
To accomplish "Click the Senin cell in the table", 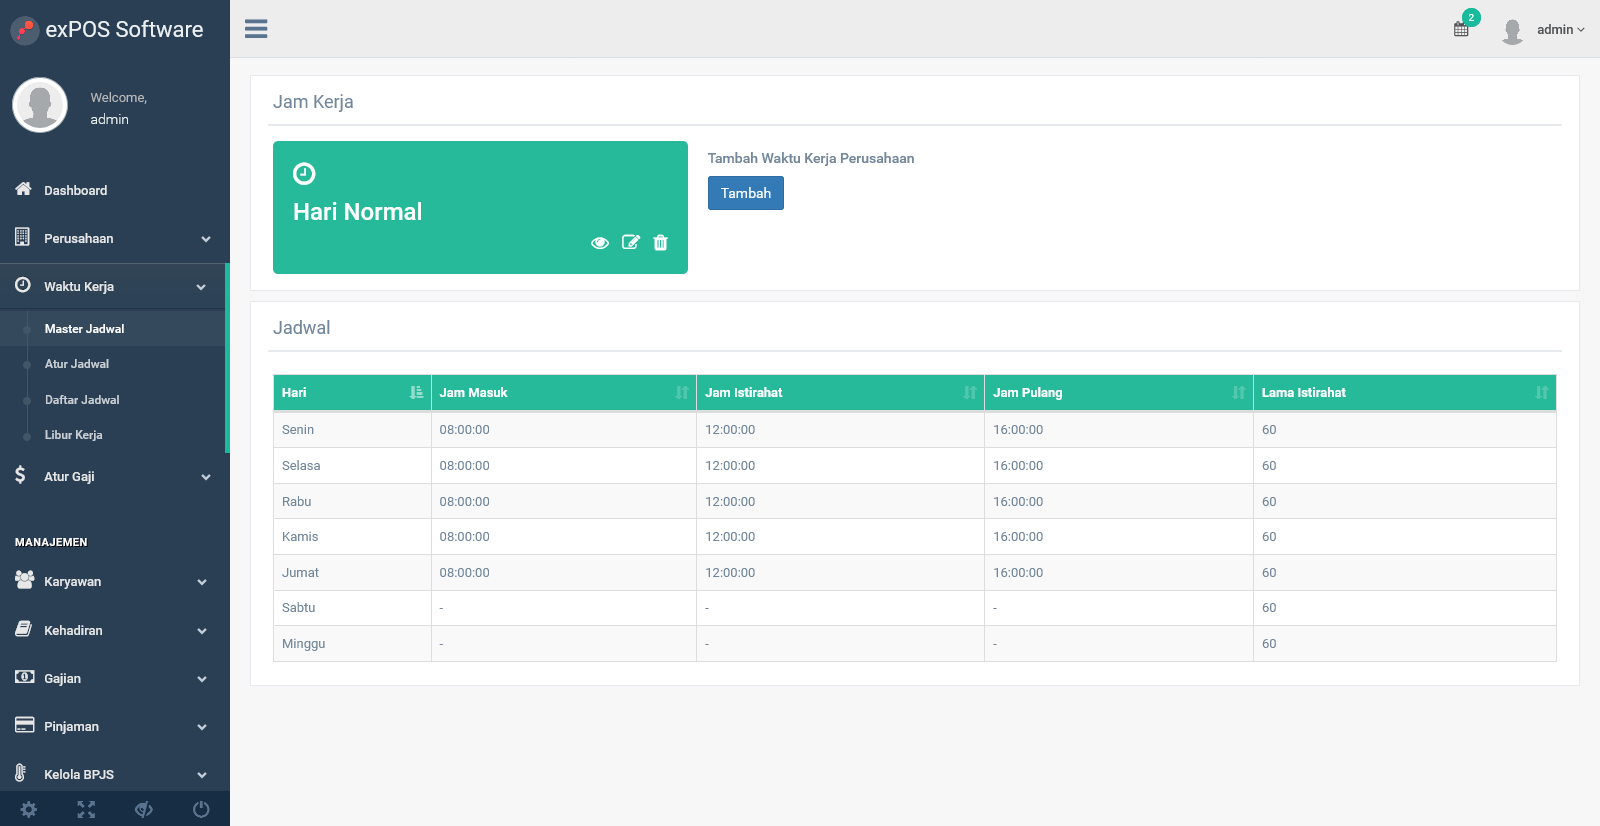I will point(352,430).
